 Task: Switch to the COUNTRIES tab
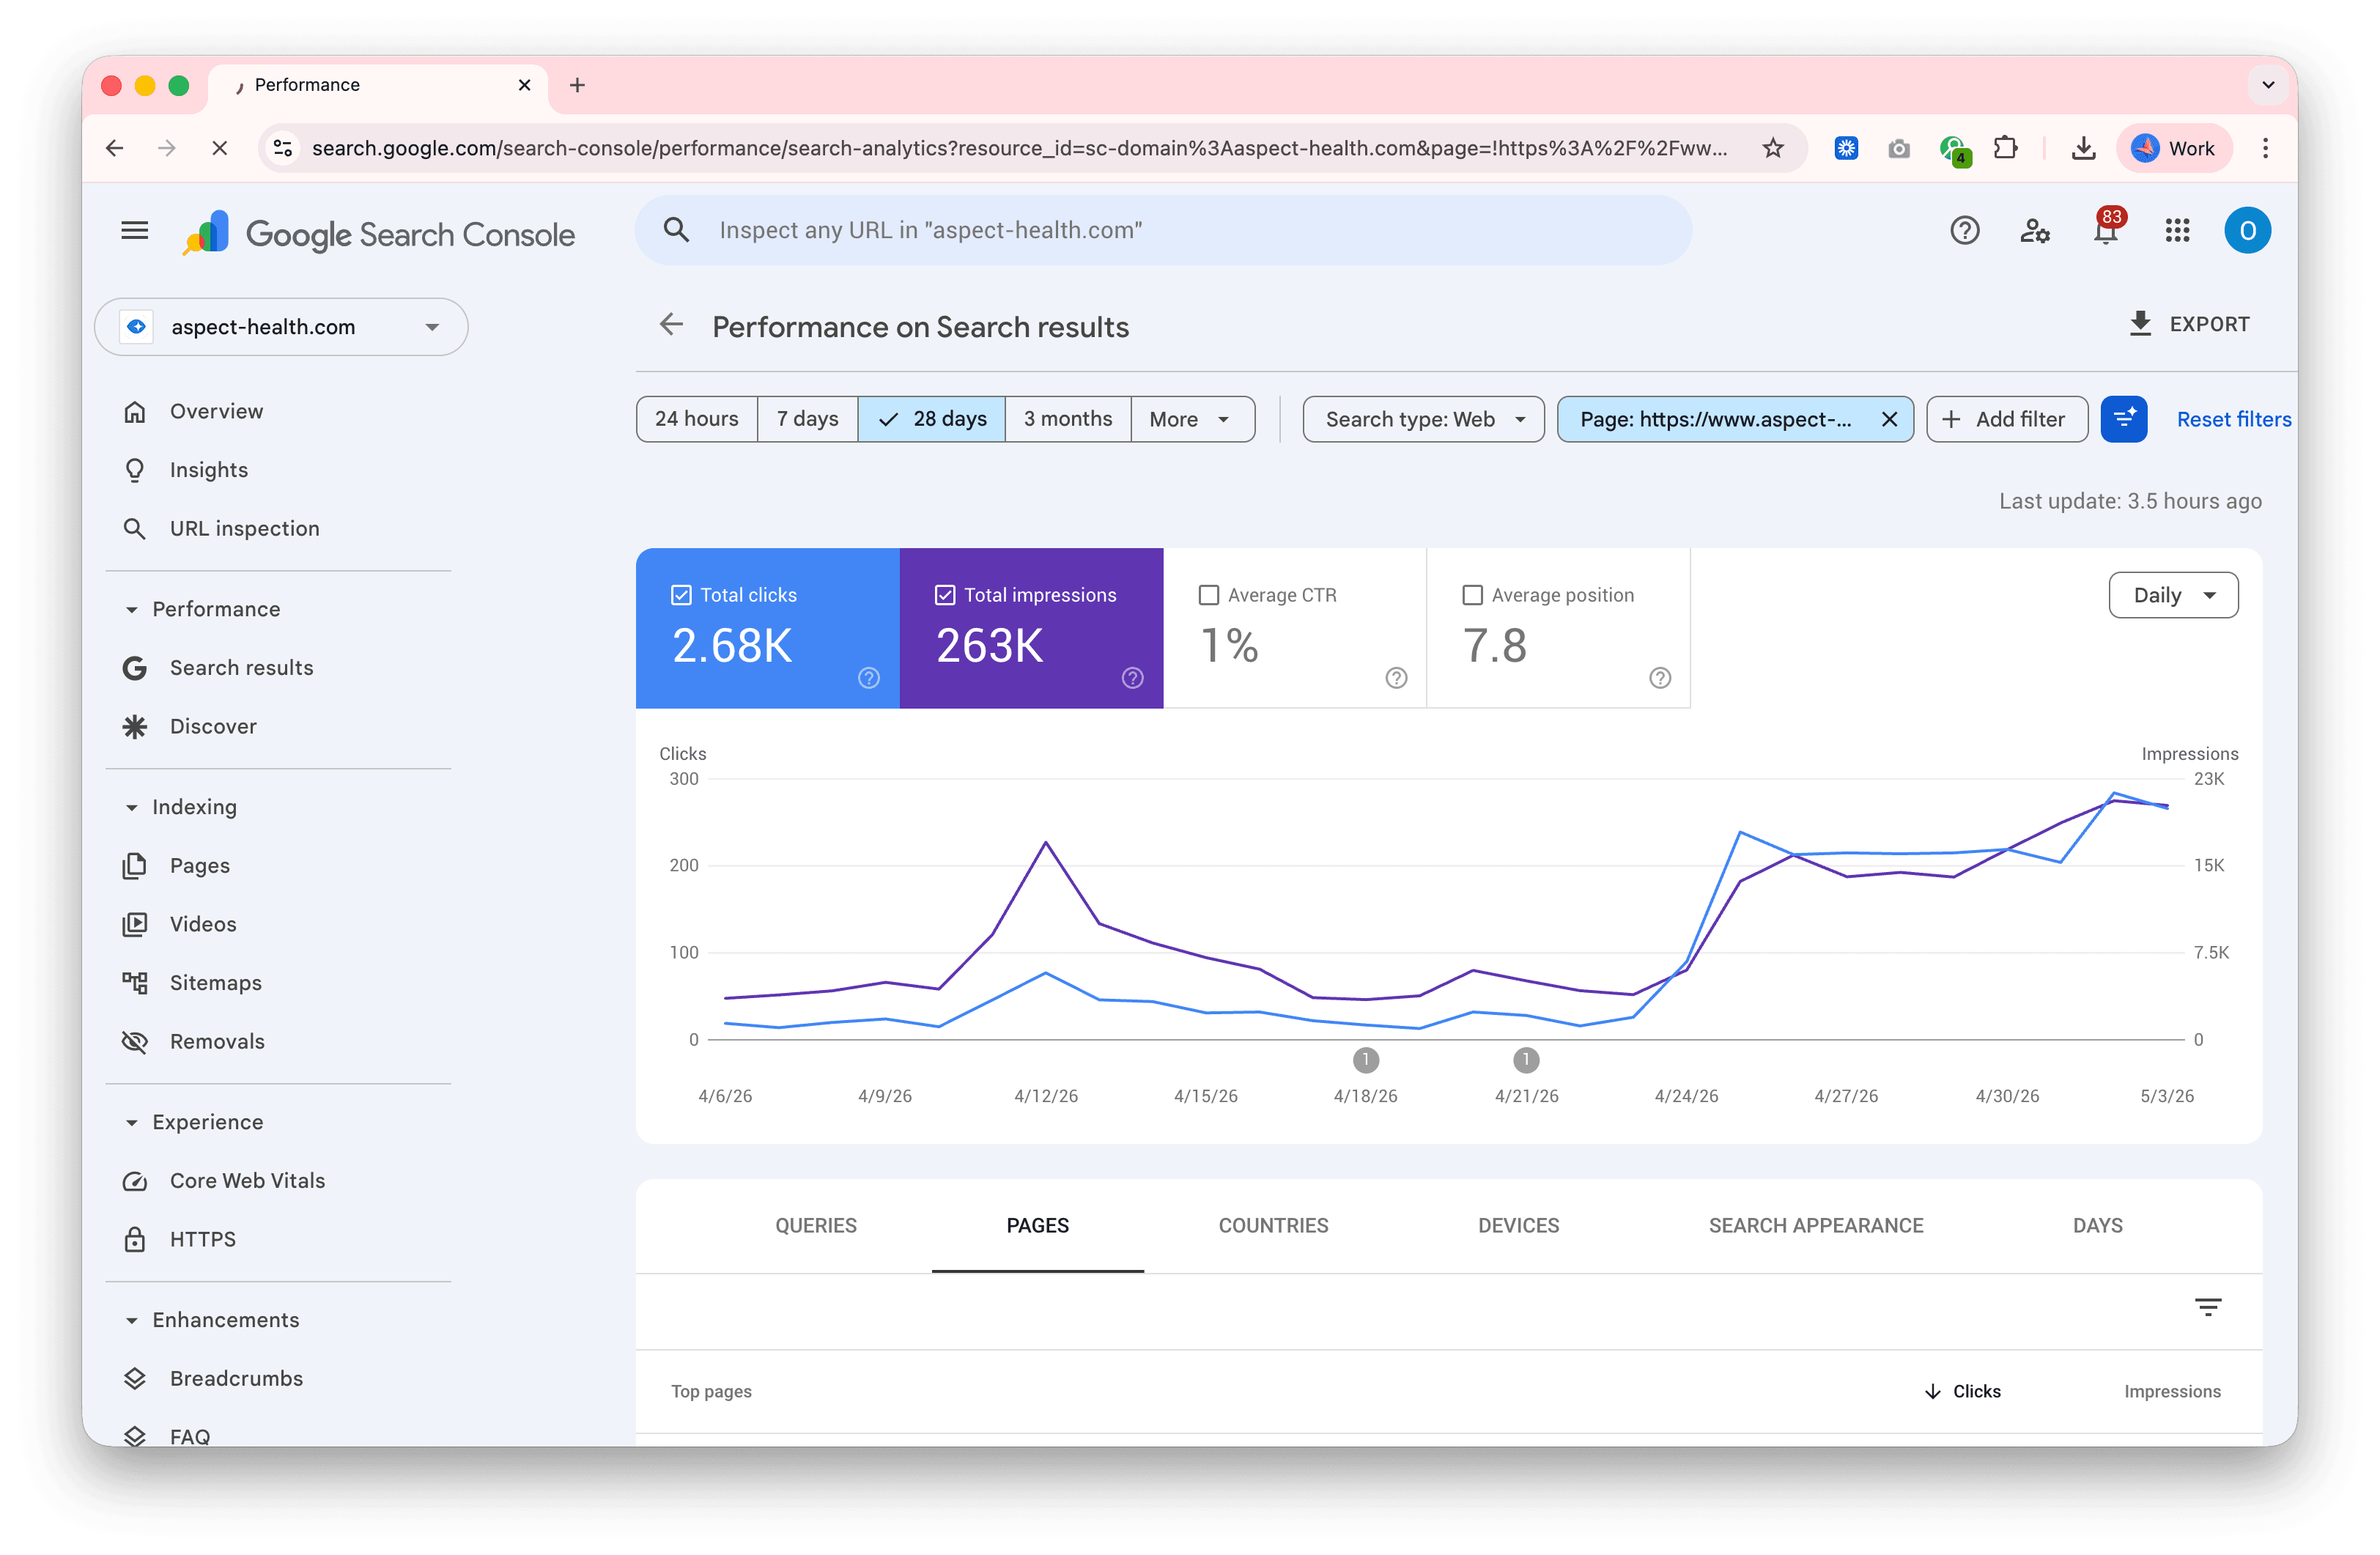(x=1273, y=1225)
